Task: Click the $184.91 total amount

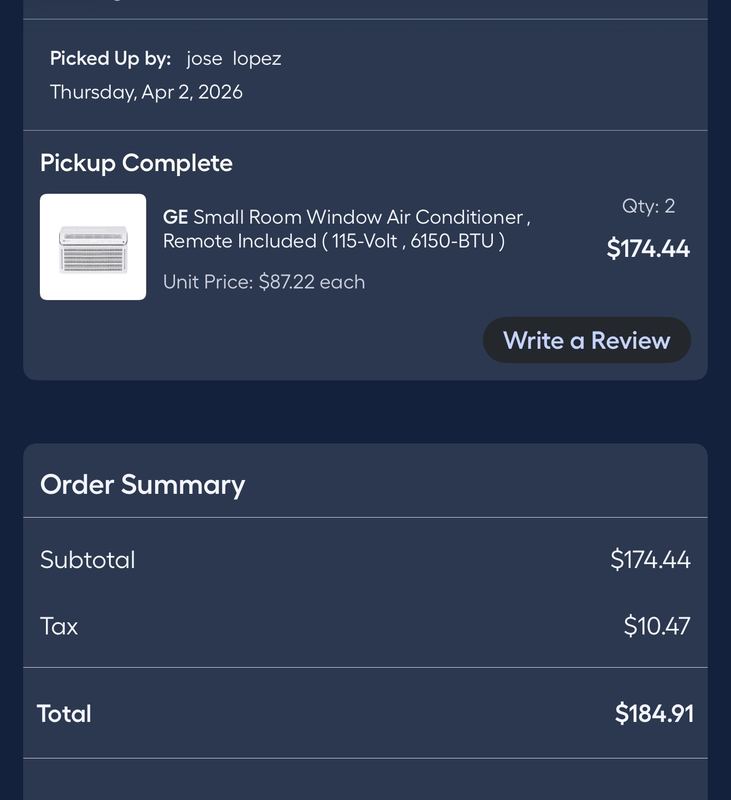Action: point(654,713)
